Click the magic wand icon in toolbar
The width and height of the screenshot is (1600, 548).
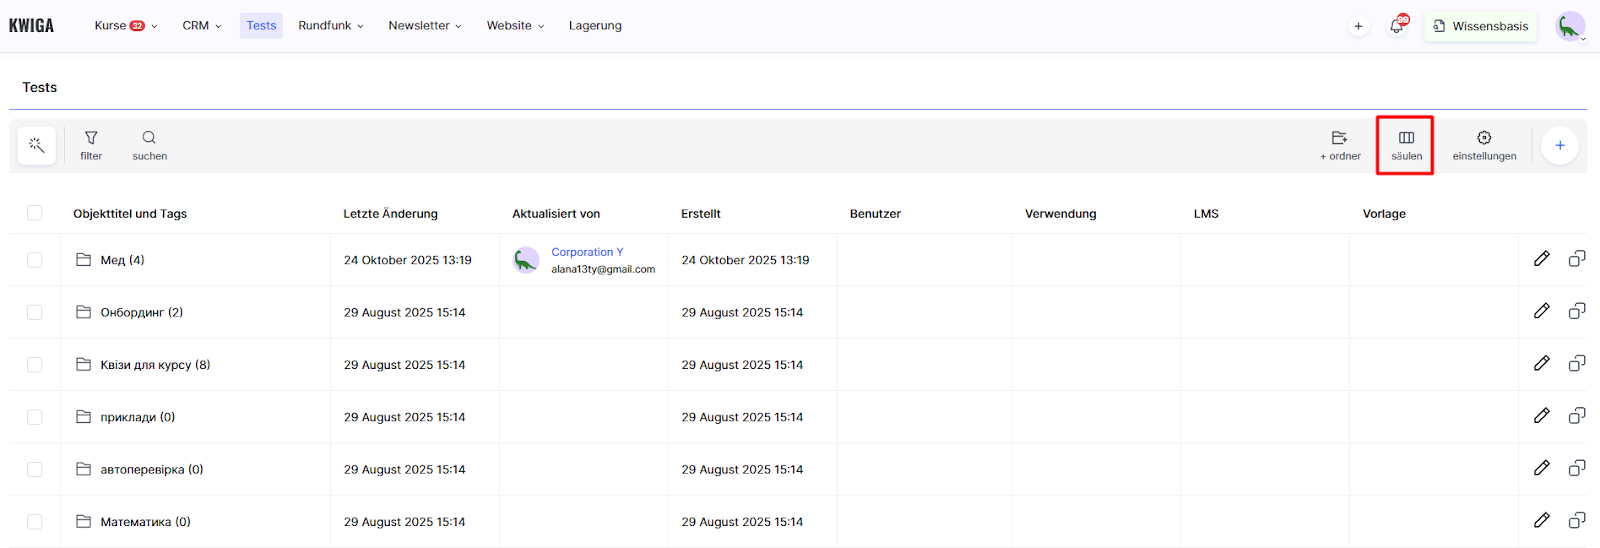[37, 146]
